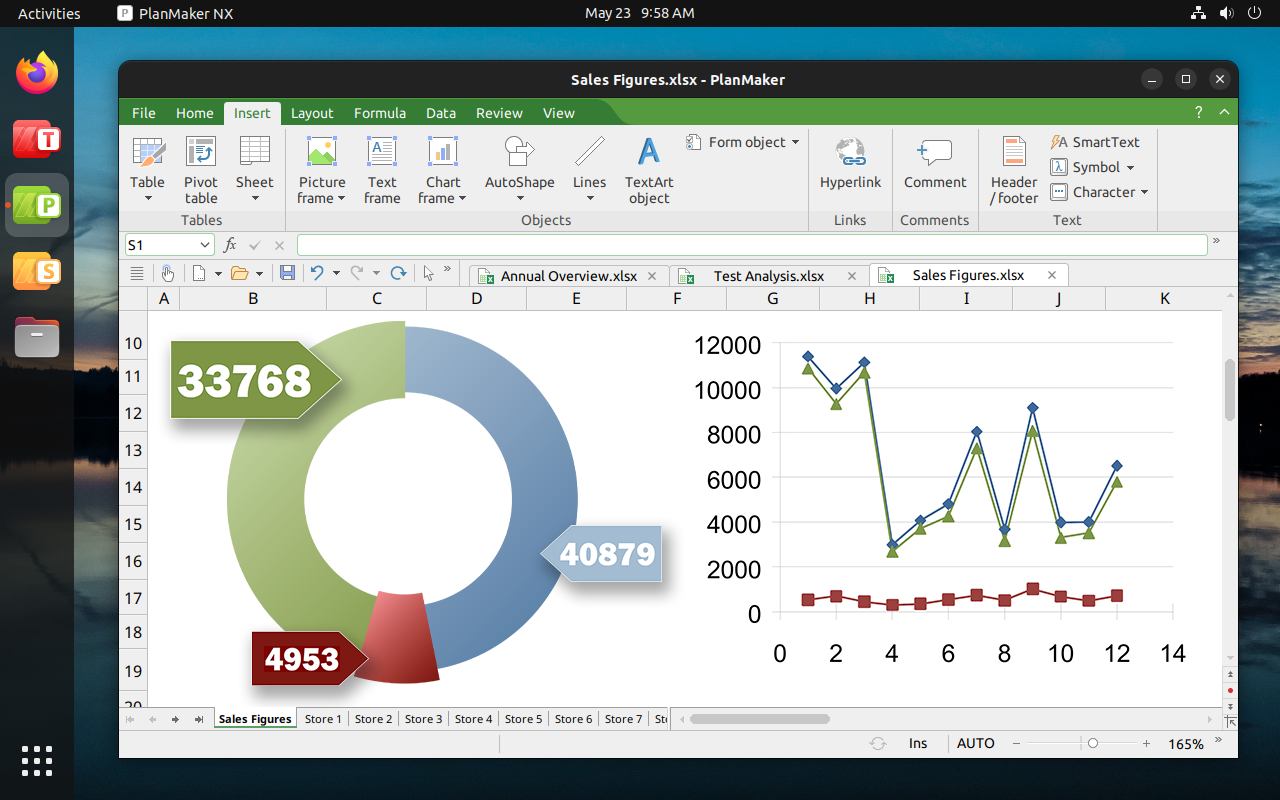The image size is (1280, 800).
Task: Open the cell reference S1 dropdown
Action: tap(205, 245)
